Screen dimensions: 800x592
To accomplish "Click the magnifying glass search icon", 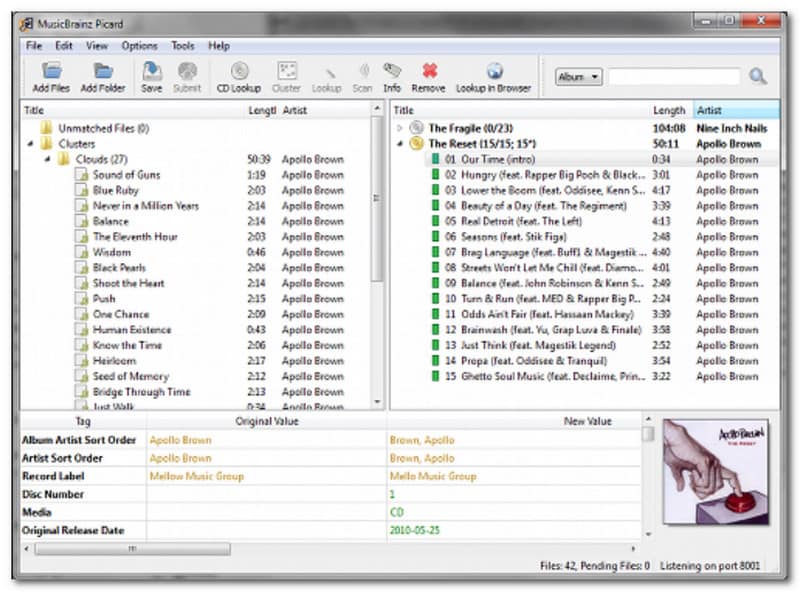I will click(758, 77).
